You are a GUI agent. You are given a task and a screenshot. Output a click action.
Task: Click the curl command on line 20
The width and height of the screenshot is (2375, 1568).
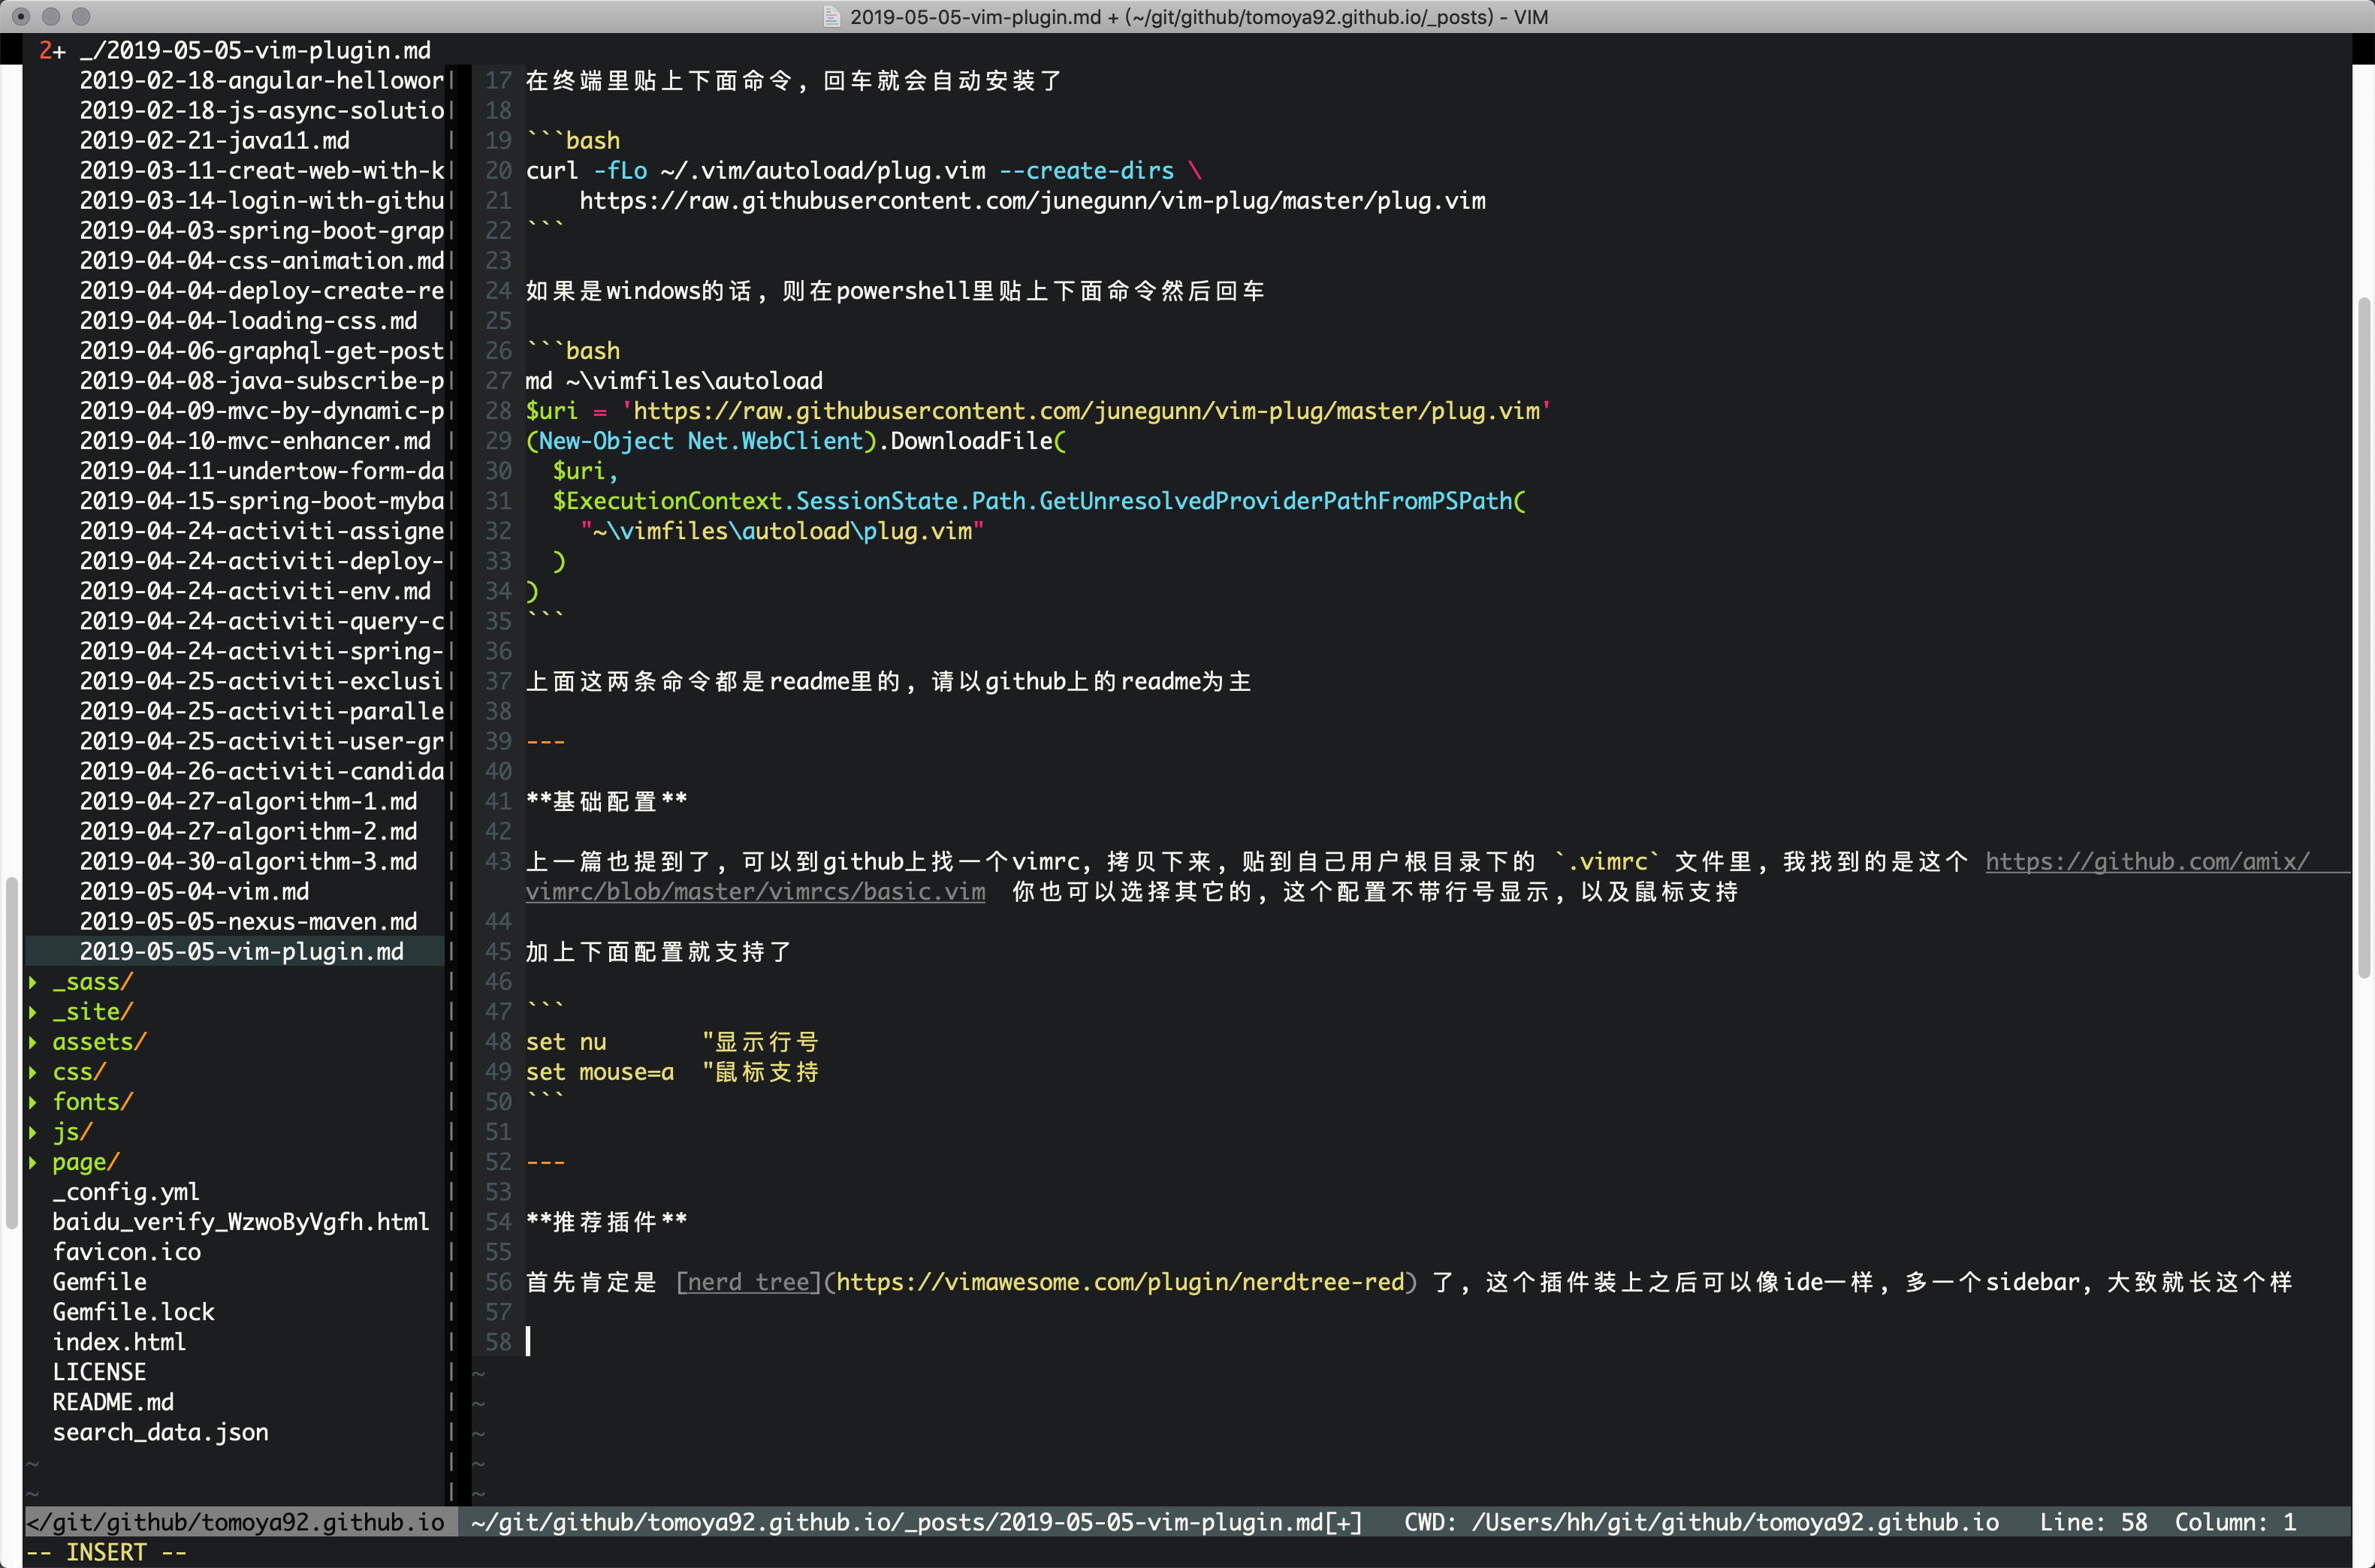[x=863, y=171]
